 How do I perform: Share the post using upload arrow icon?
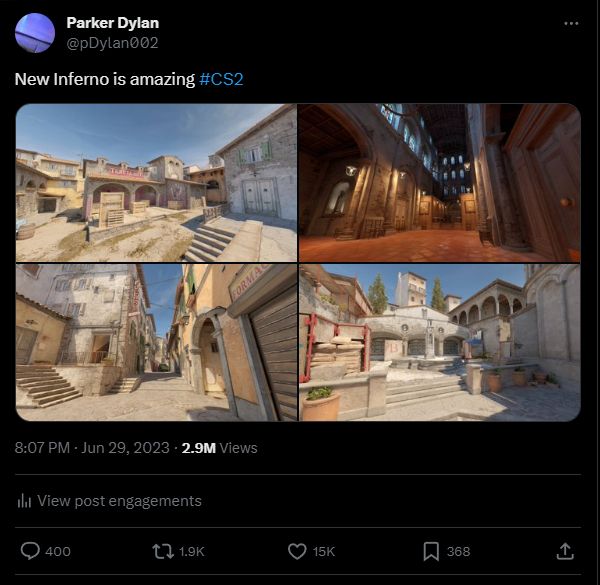[x=565, y=551]
